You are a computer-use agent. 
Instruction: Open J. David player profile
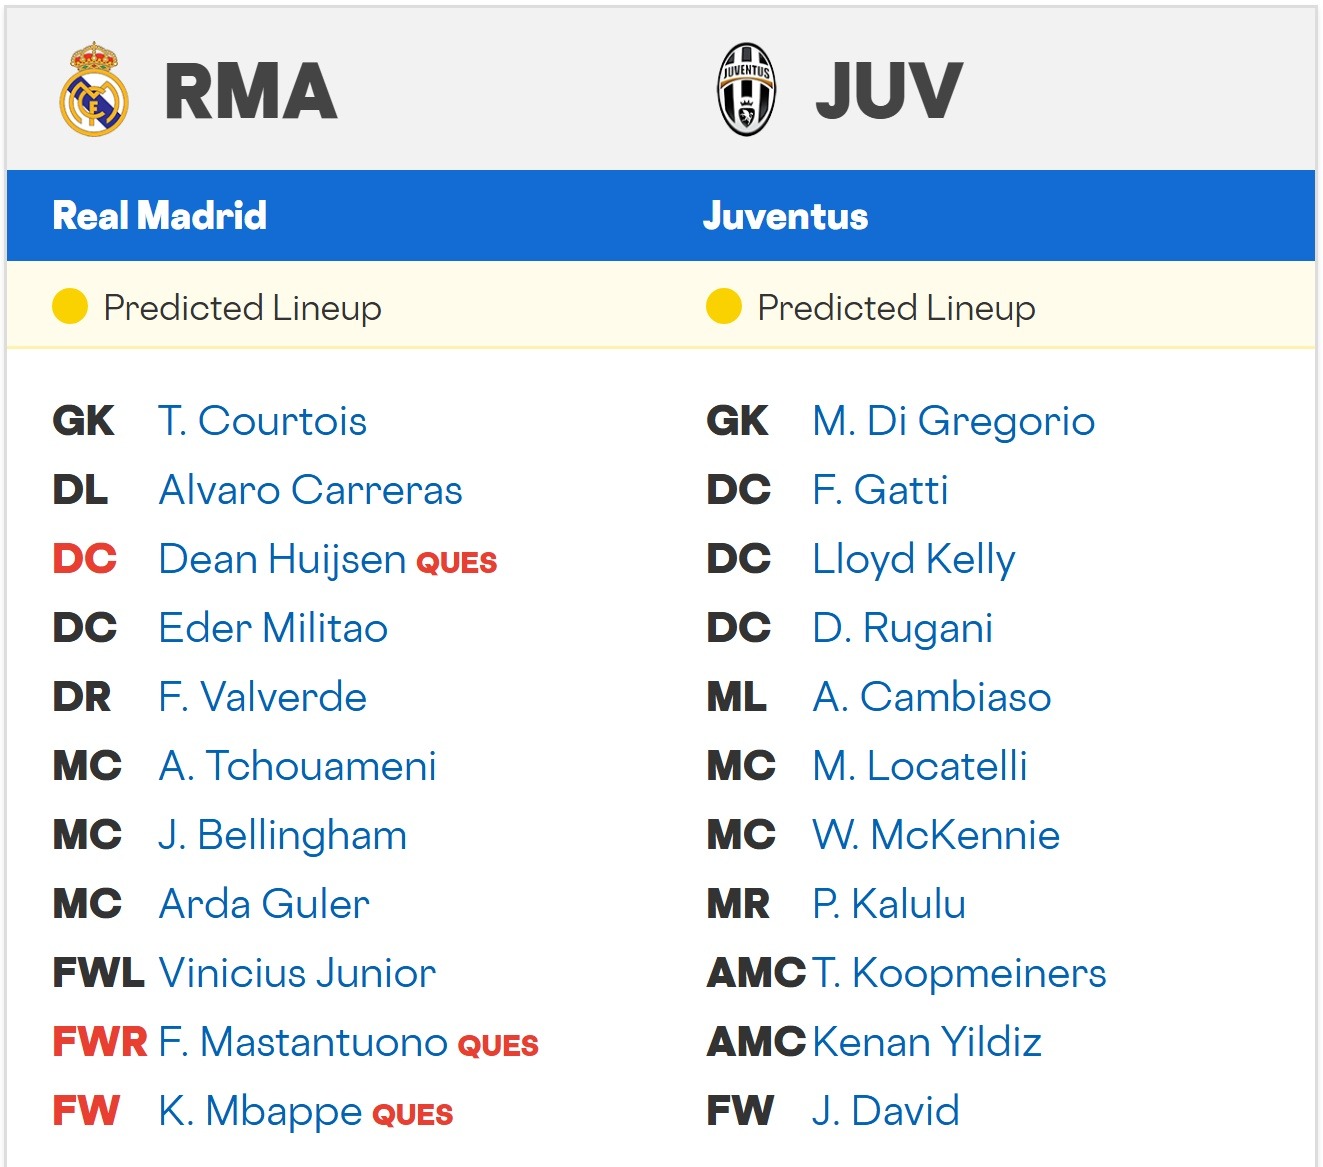tap(885, 1111)
